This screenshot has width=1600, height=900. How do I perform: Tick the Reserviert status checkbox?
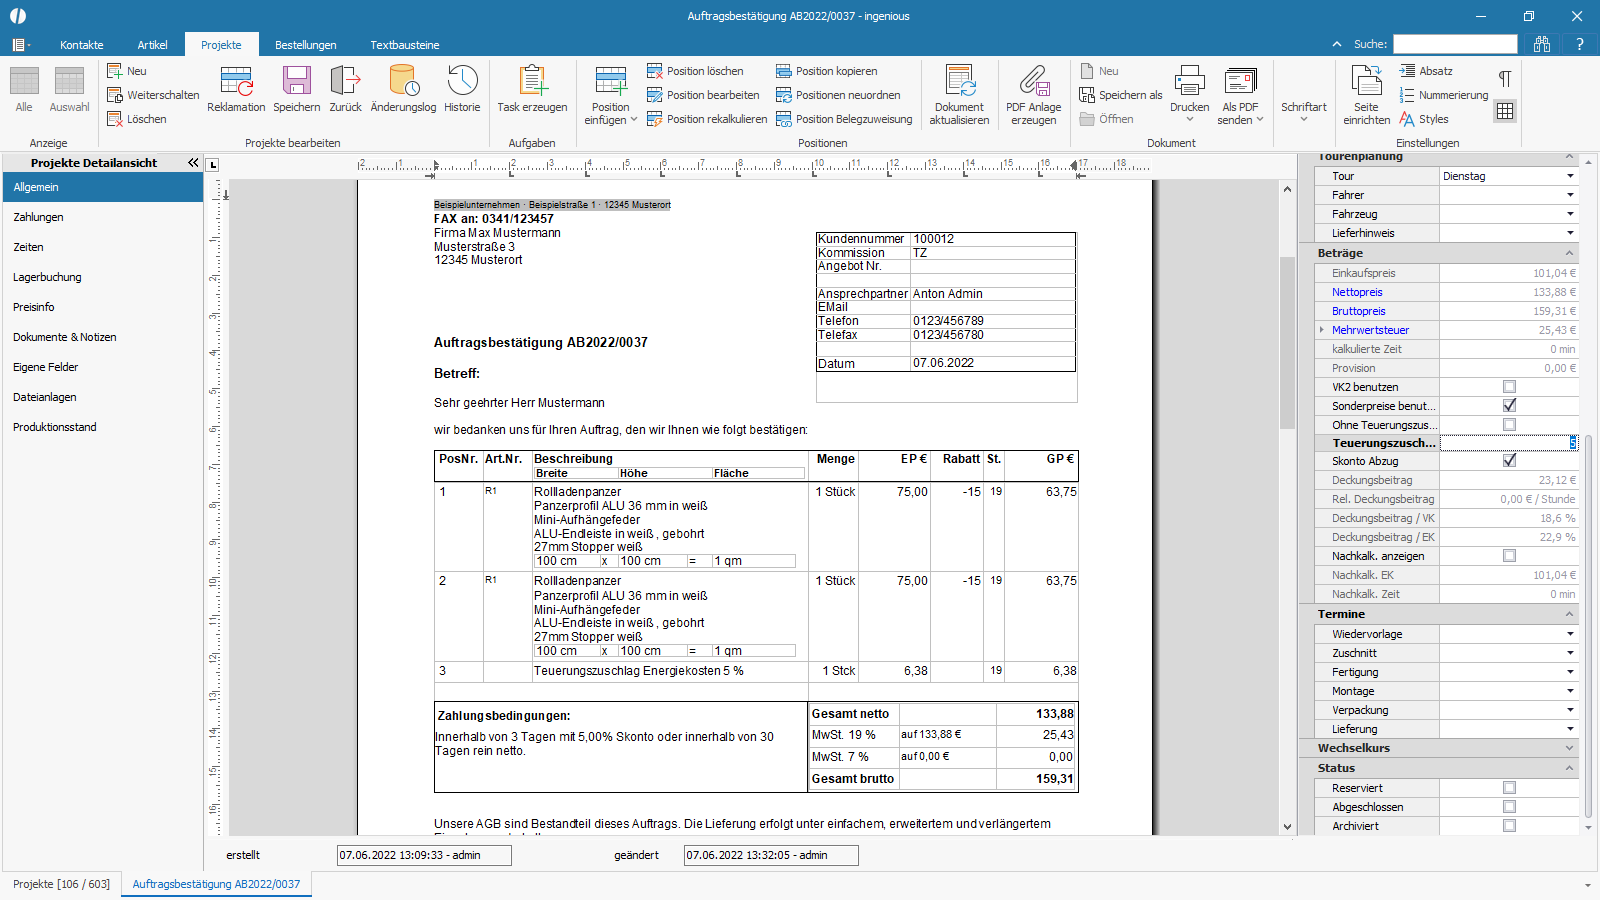[x=1509, y=788]
